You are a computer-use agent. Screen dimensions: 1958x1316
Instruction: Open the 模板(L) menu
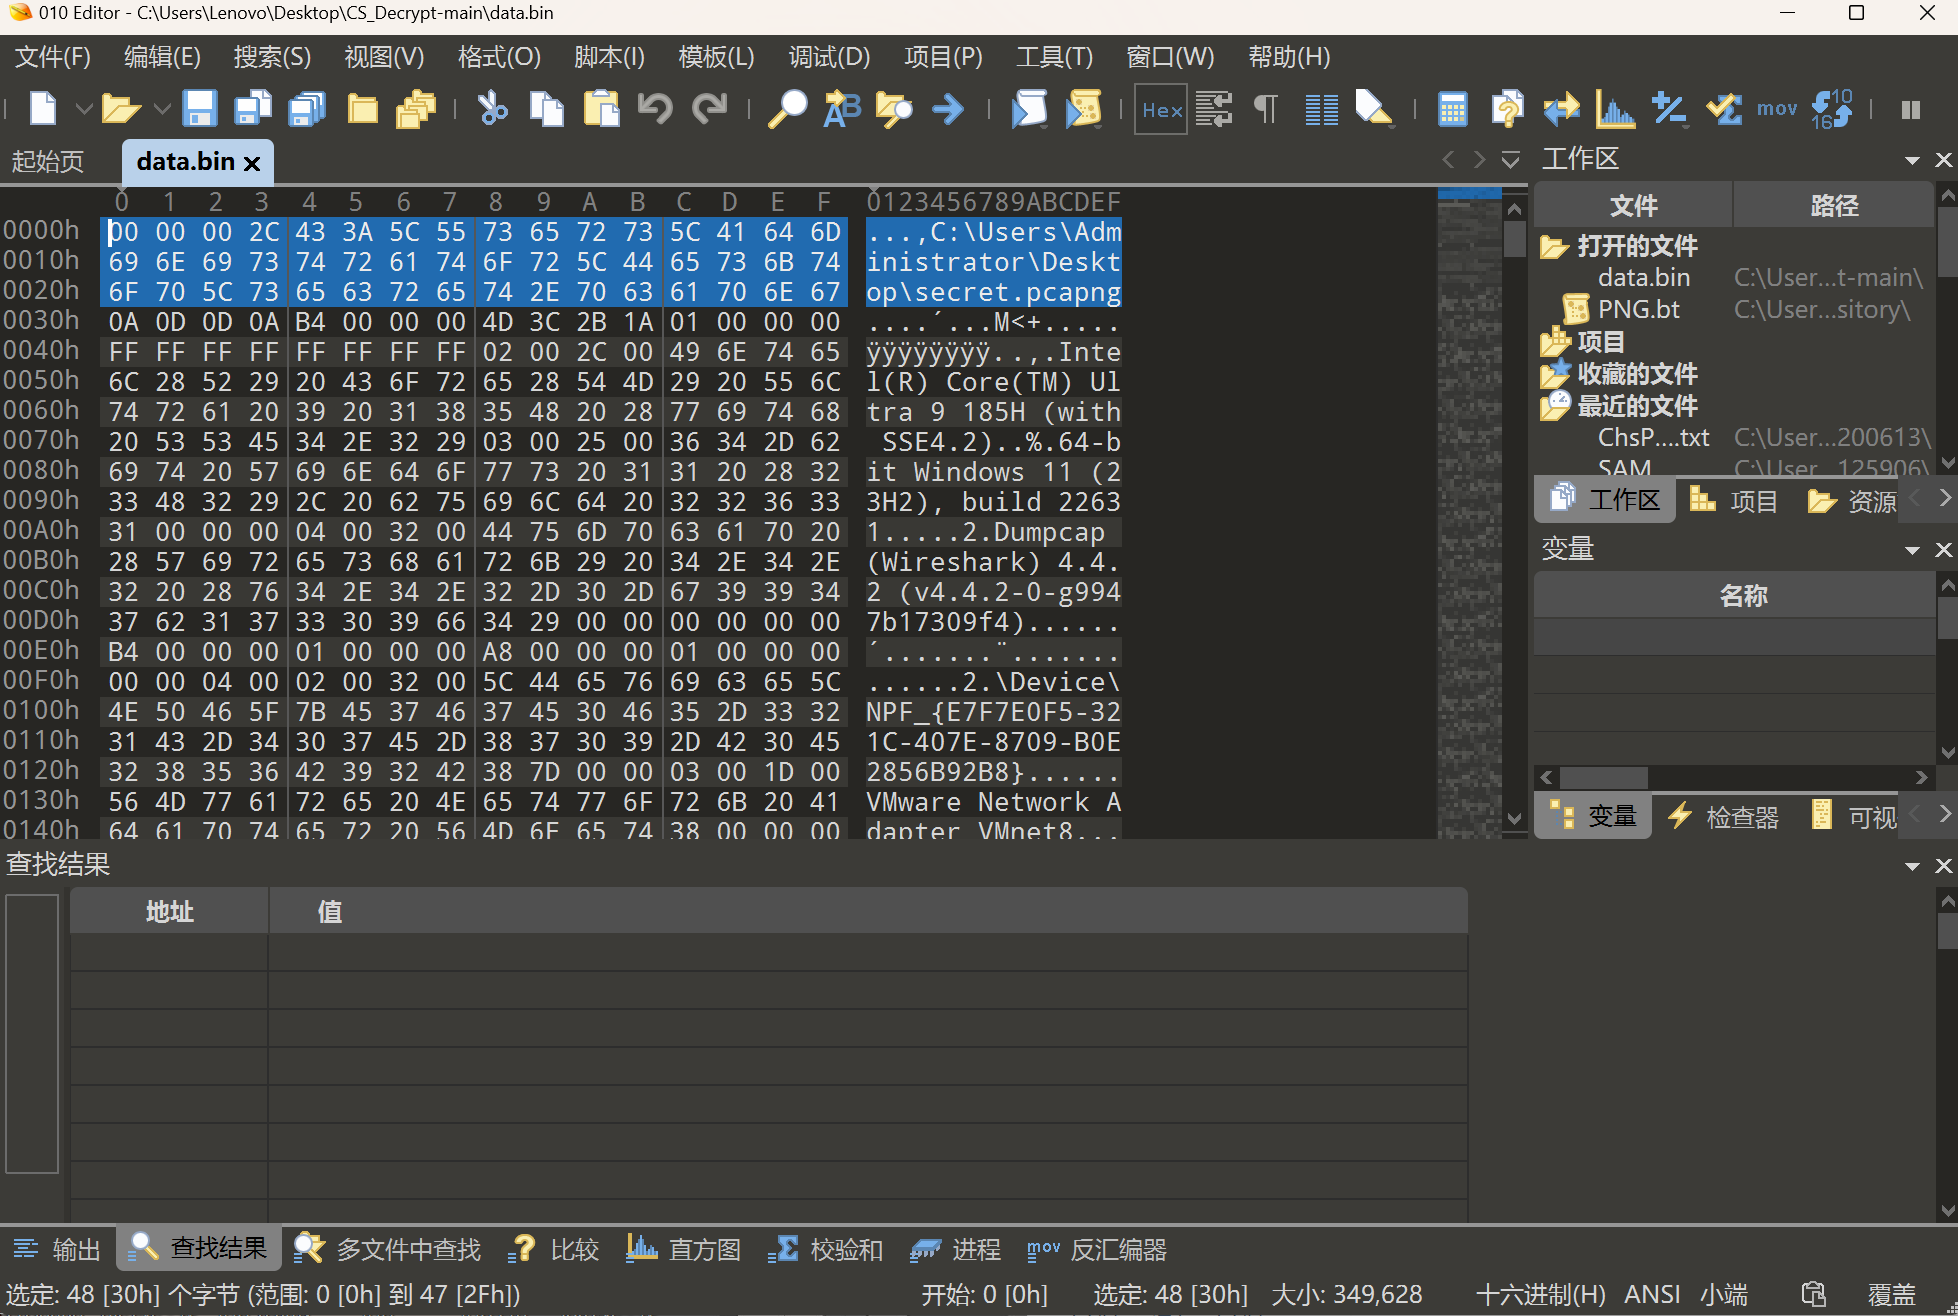pos(715,57)
